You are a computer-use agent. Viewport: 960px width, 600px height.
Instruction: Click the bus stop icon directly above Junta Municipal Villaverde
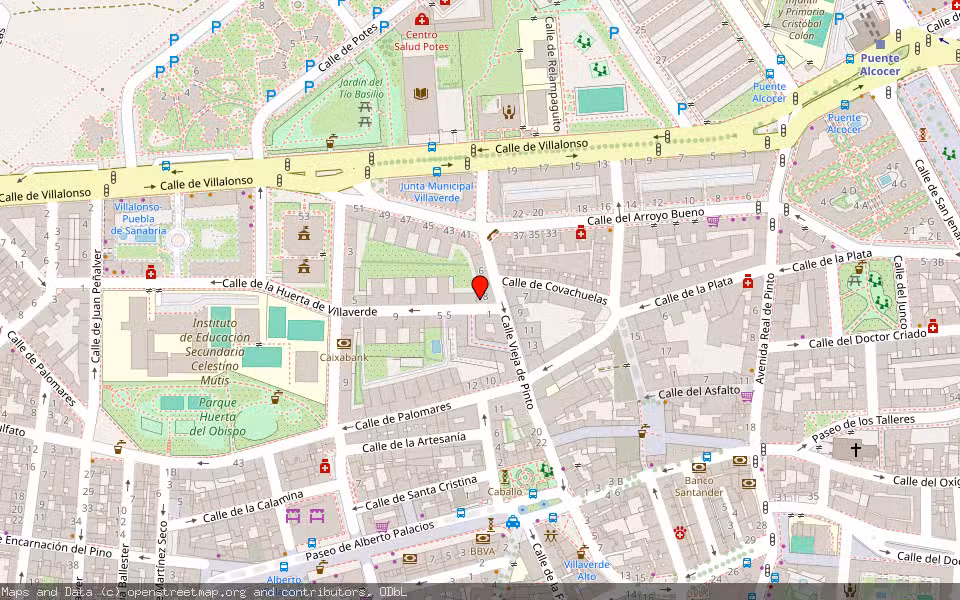tap(437, 172)
